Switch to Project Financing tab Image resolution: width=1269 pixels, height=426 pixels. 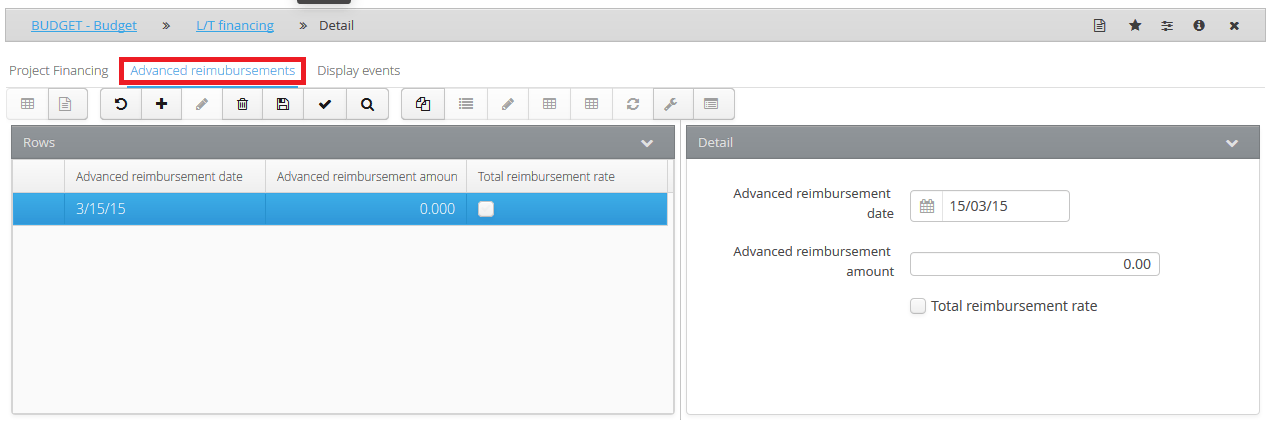(58, 71)
